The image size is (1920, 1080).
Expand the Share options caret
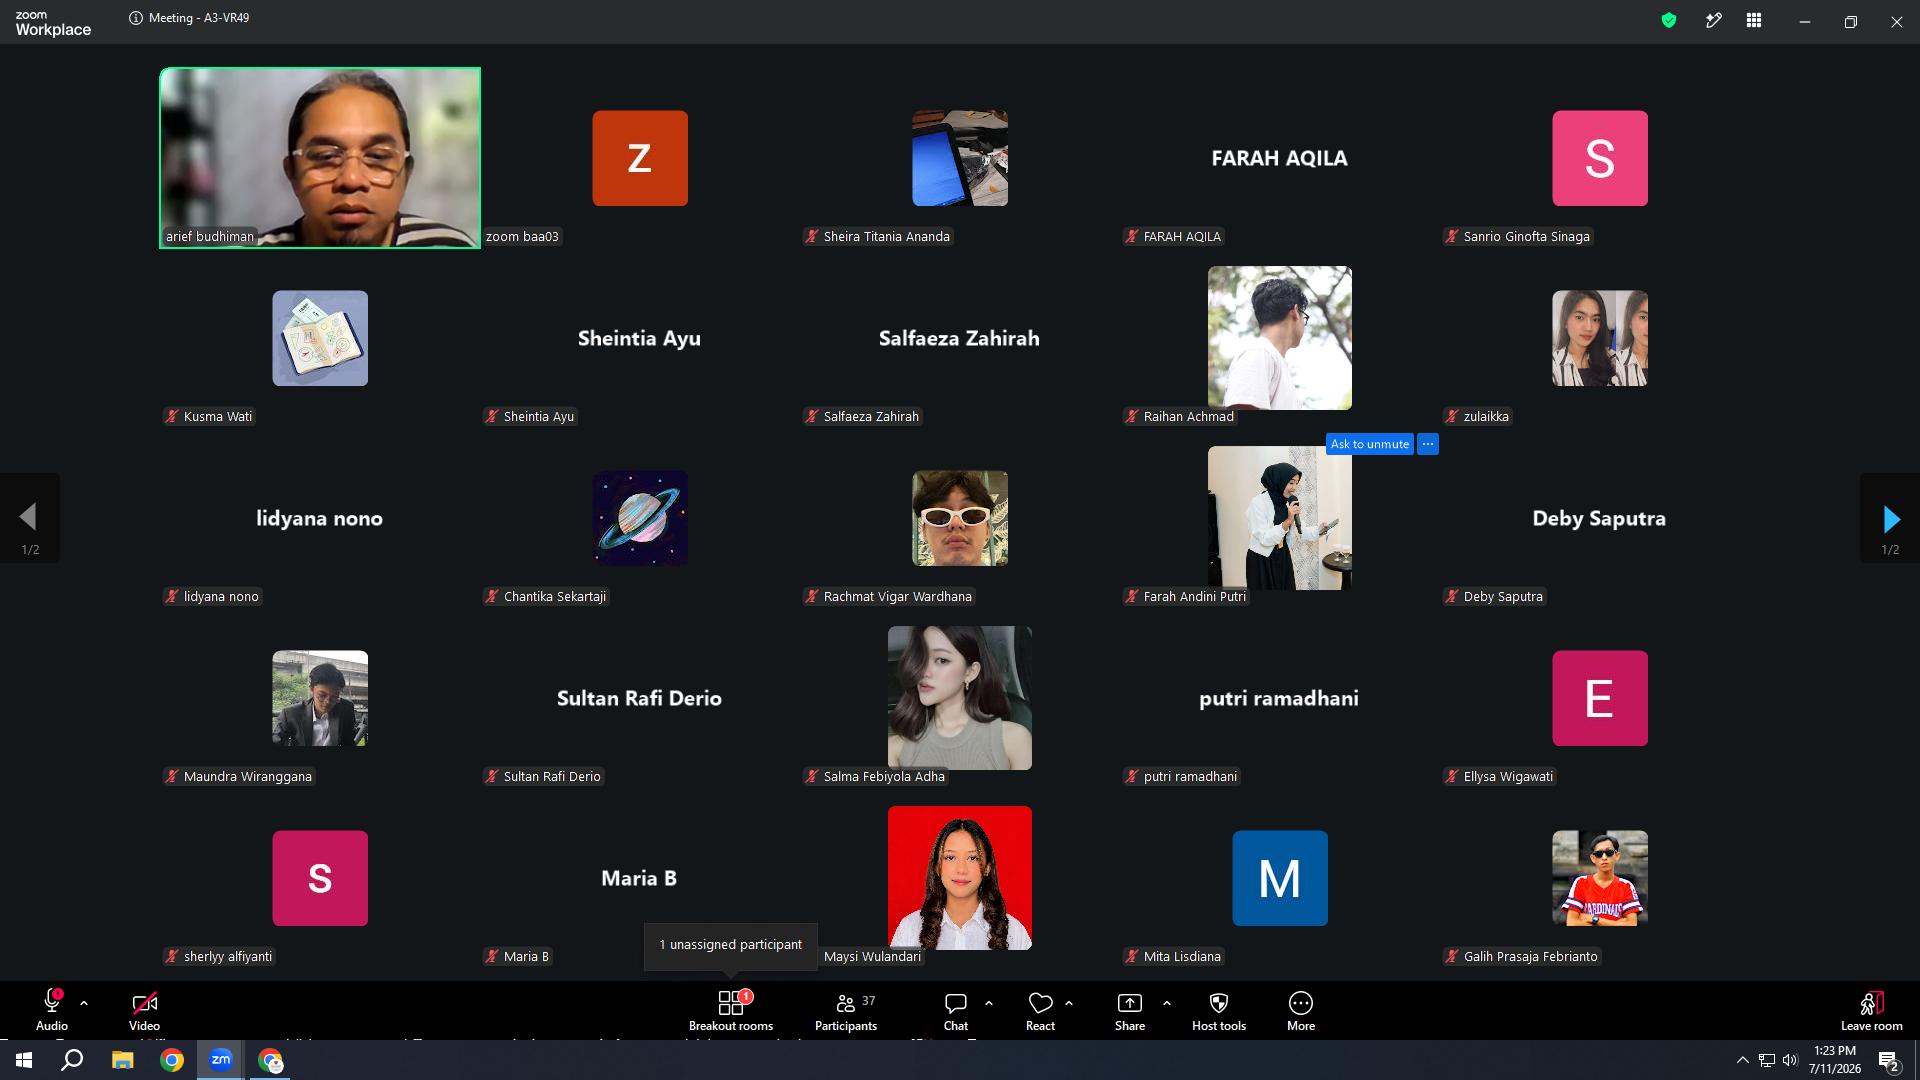[1167, 1002]
